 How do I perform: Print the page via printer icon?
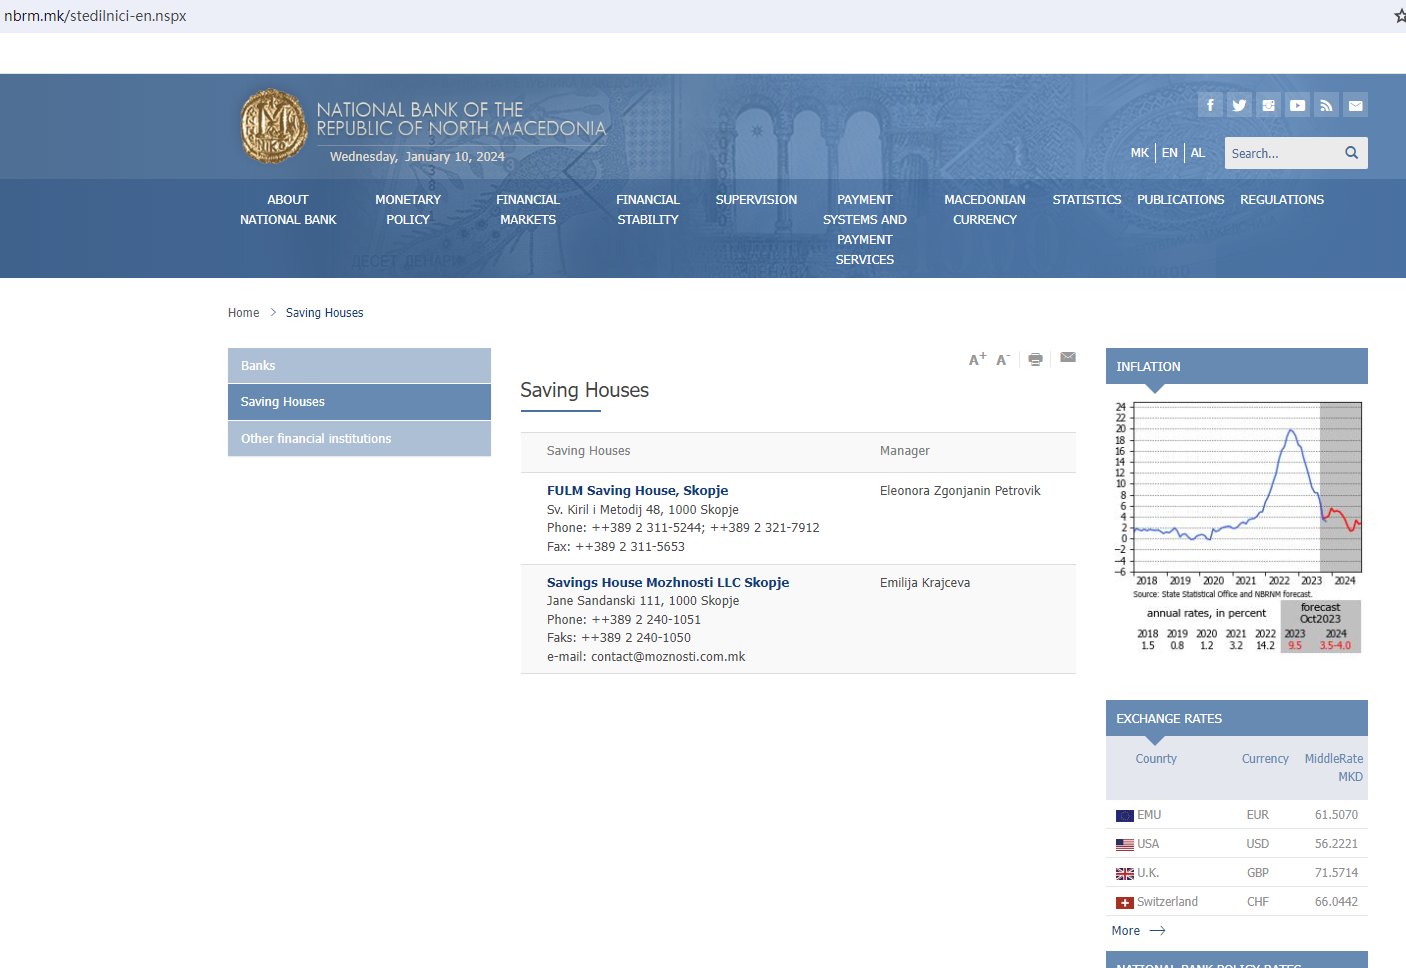pos(1035,359)
